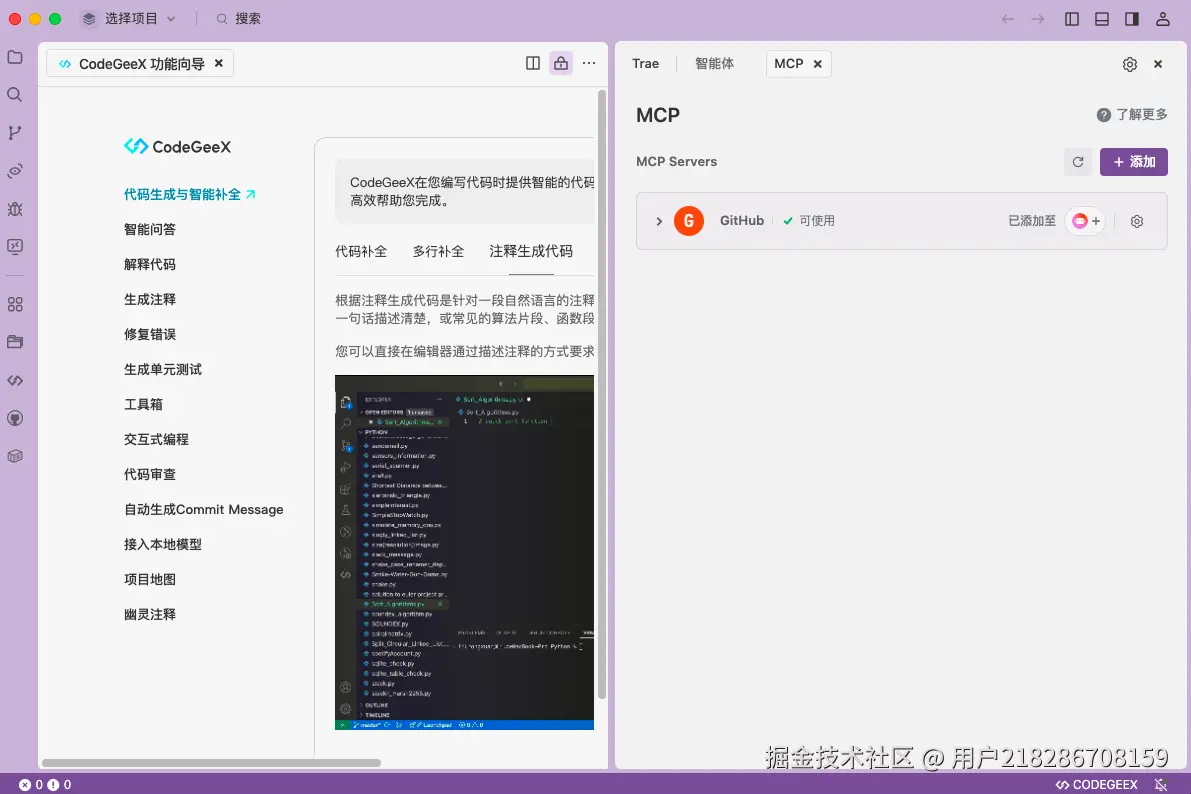Toggle bottom panel layout icon

(1101, 19)
